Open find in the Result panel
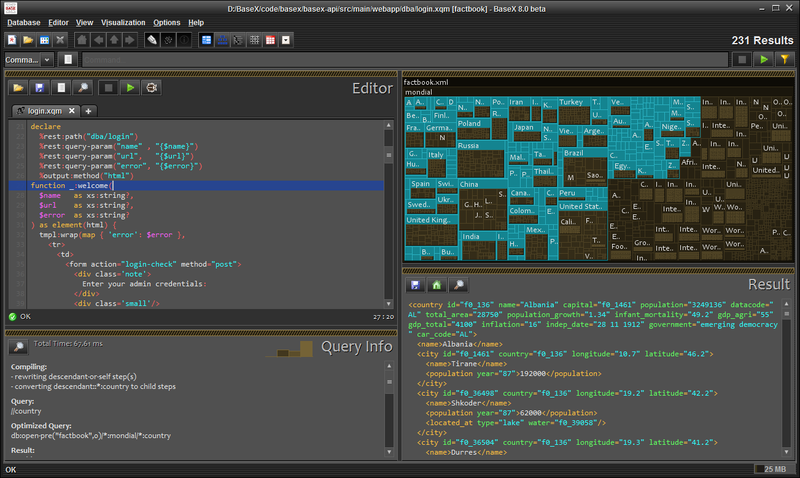800x478 pixels. (459, 285)
